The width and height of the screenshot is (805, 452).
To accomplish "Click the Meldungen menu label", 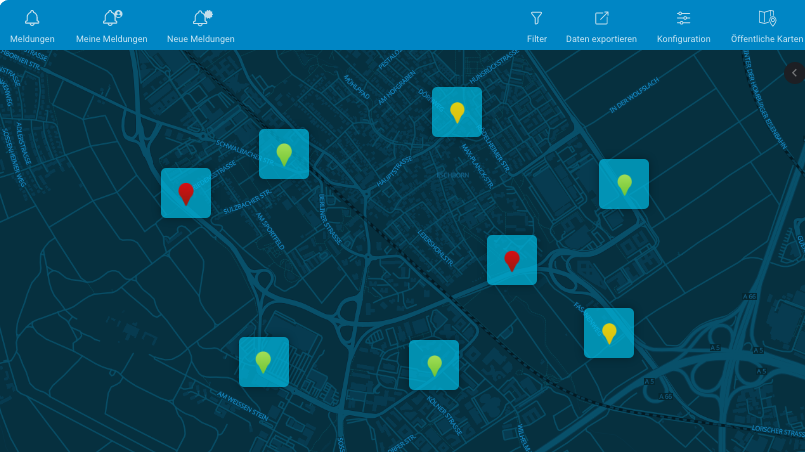I will click(32, 39).
